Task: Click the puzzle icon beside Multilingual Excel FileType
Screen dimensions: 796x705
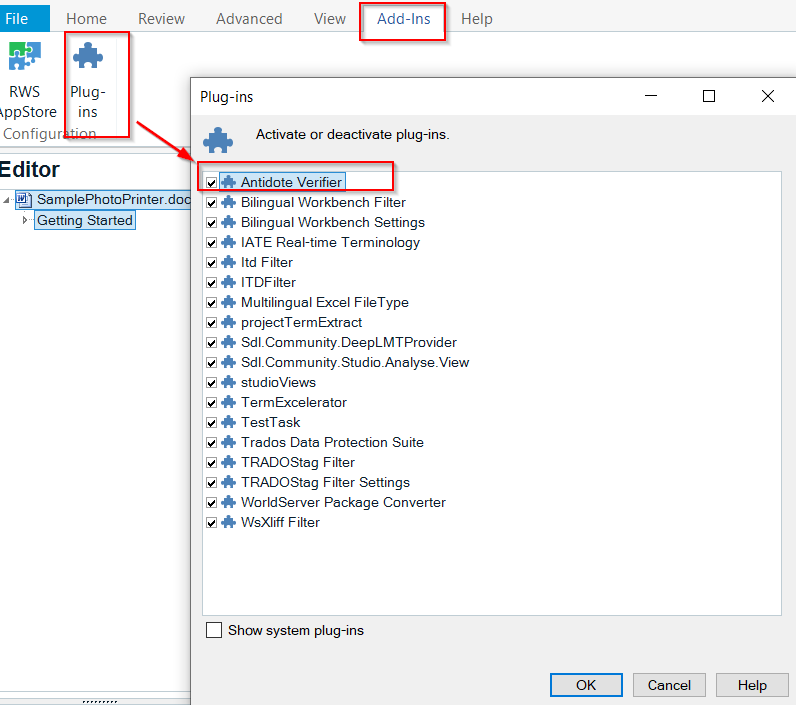Action: [229, 302]
